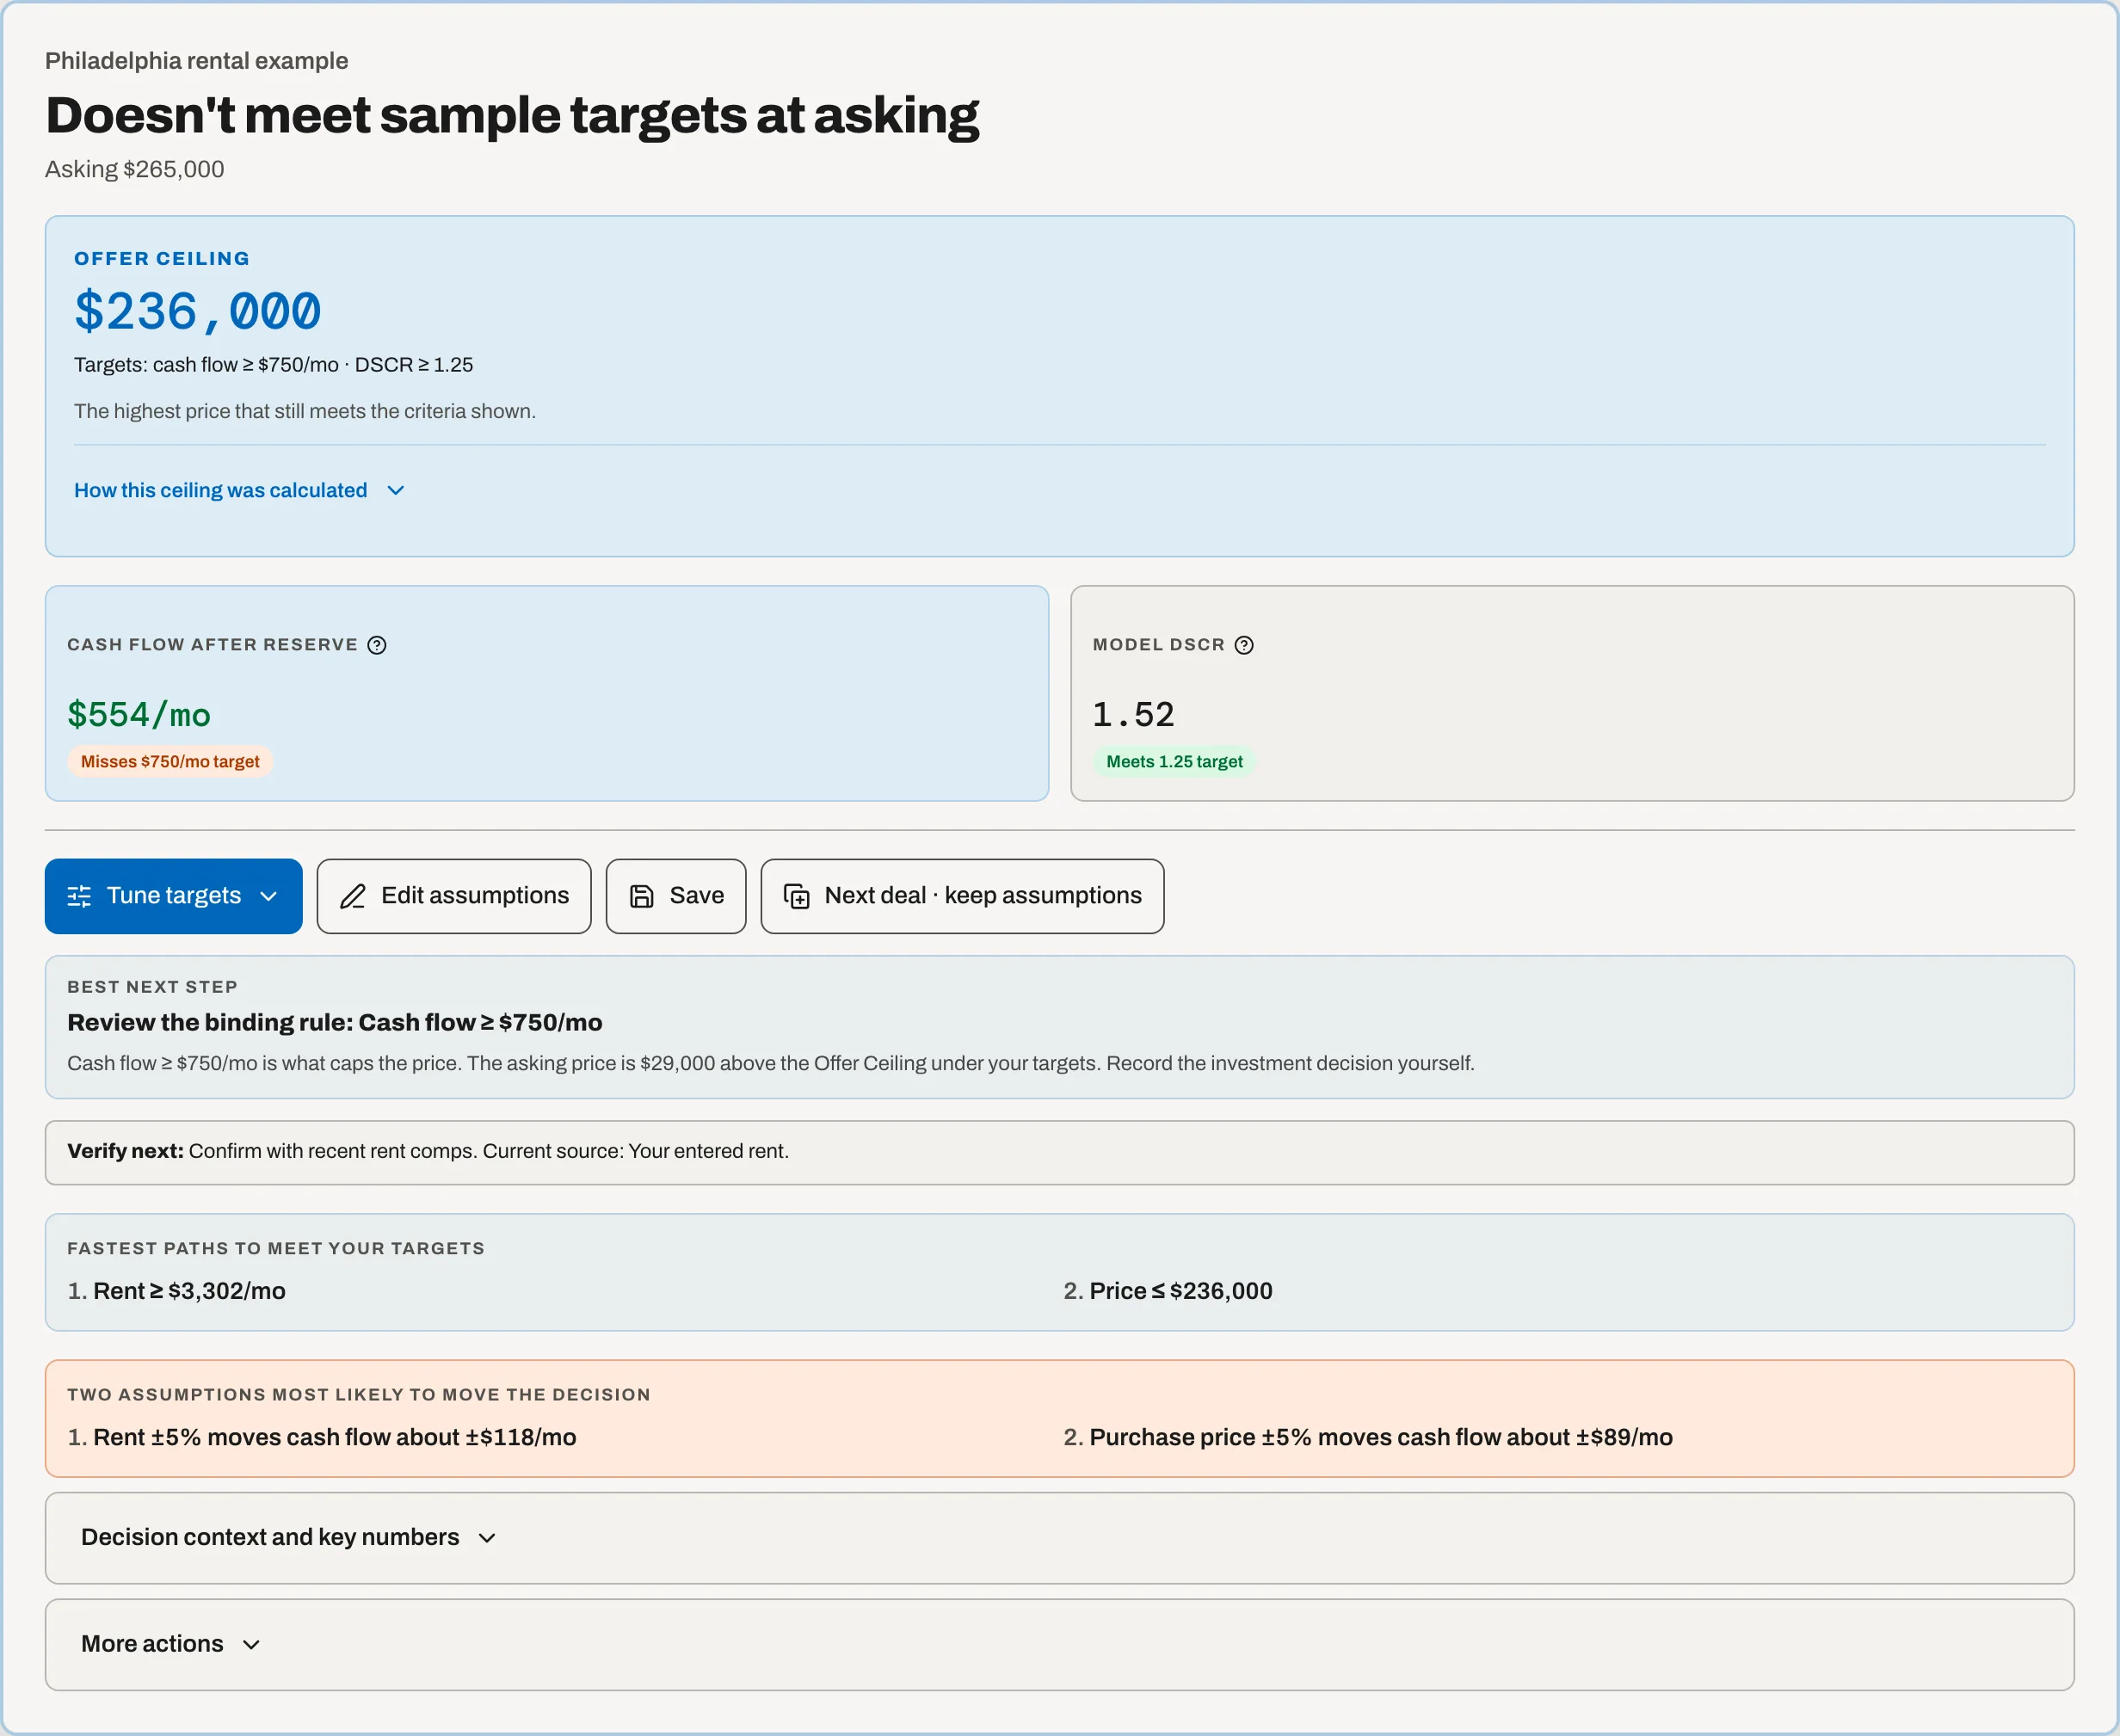Image resolution: width=2120 pixels, height=1736 pixels.
Task: Click the Review the binding rule heading
Action: pyautogui.click(x=335, y=1022)
